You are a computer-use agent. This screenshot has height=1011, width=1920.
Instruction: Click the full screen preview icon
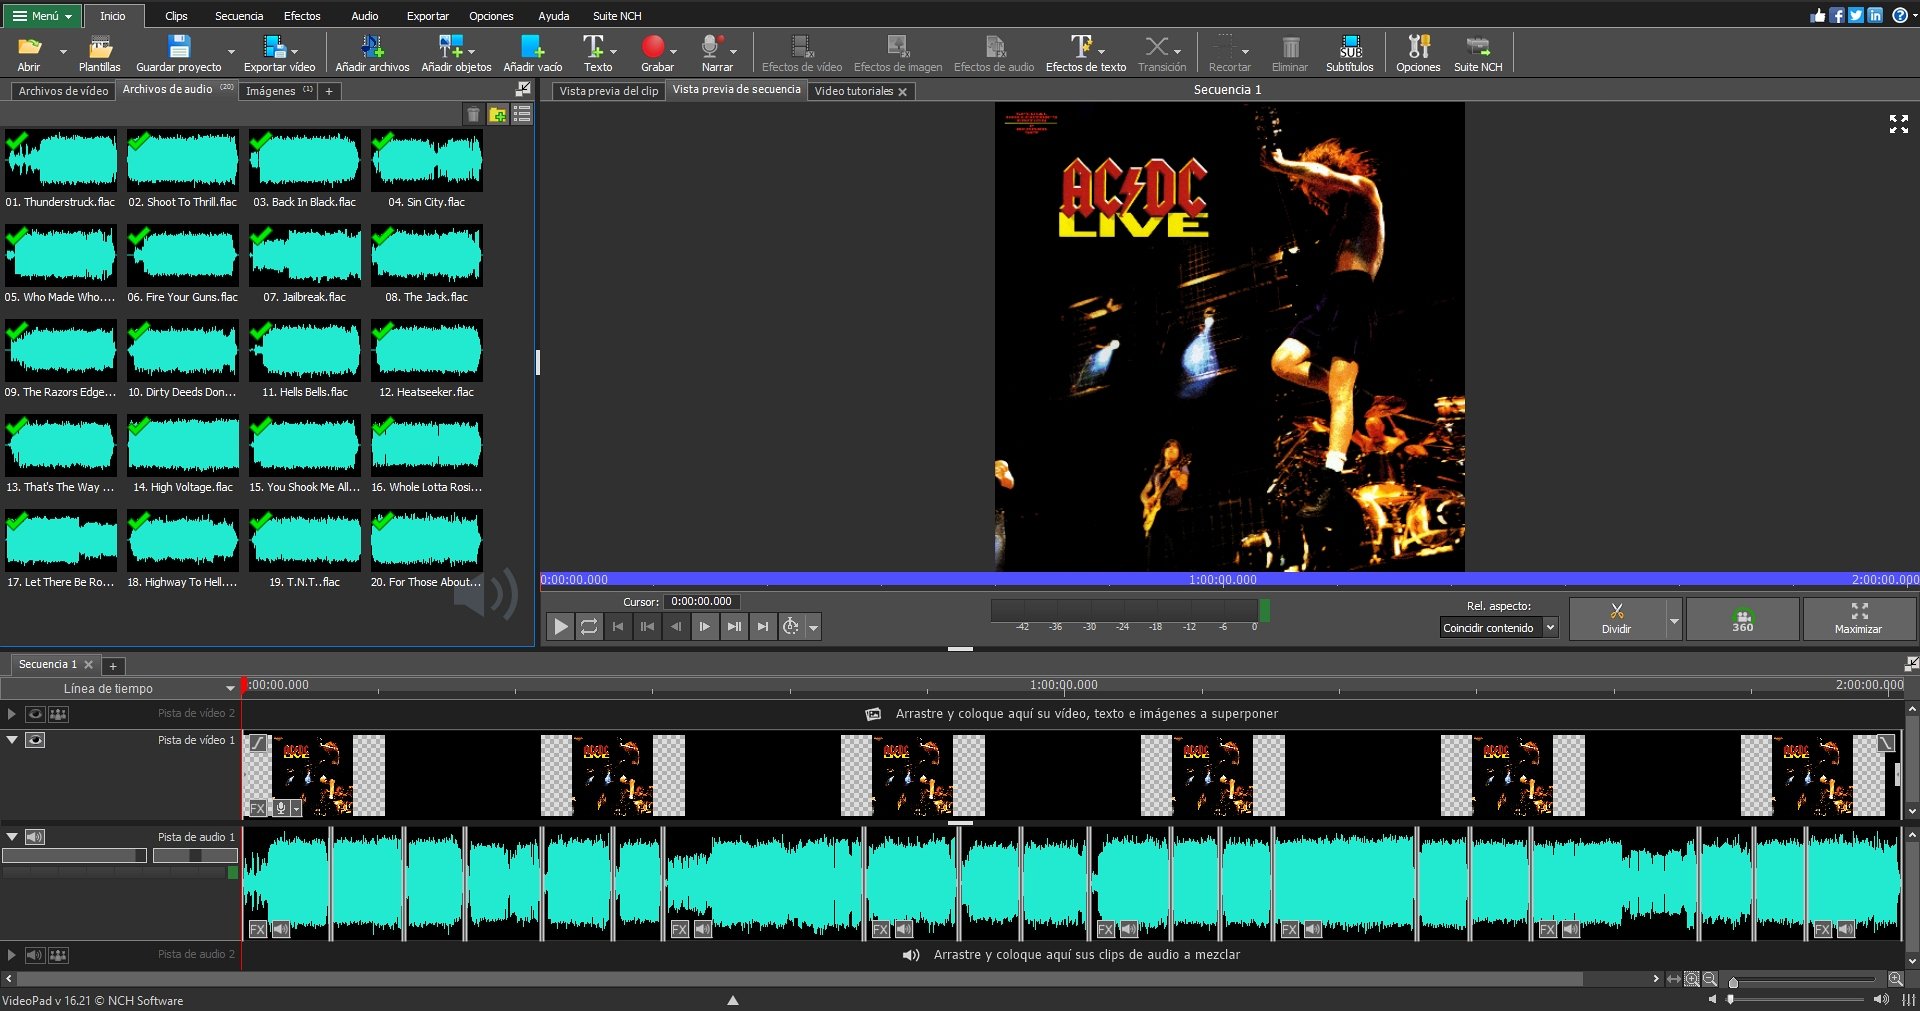pos(1899,123)
